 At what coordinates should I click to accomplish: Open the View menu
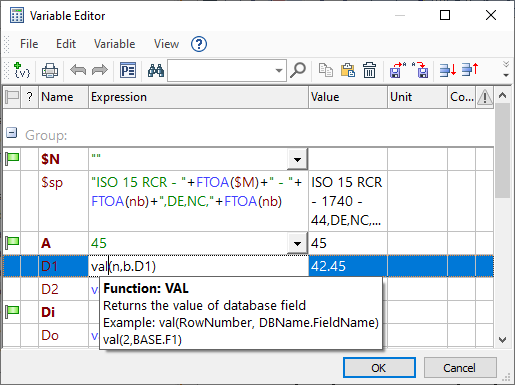coord(166,44)
